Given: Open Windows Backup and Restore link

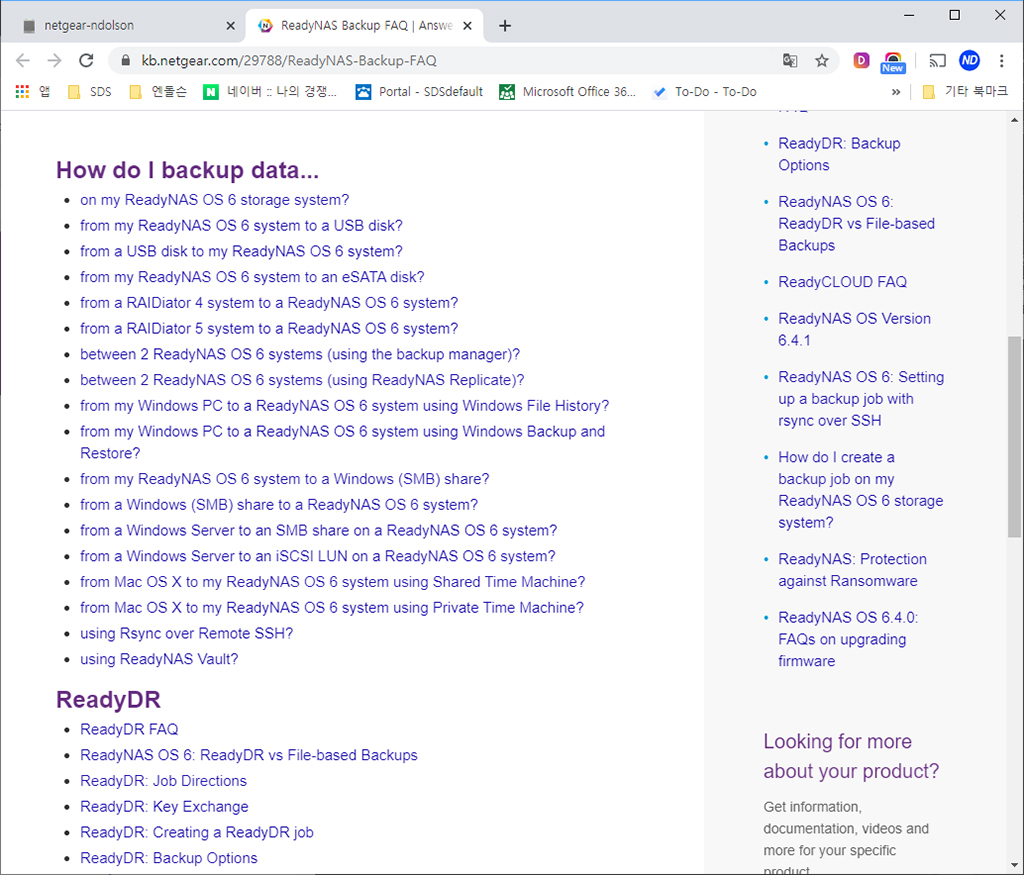Looking at the screenshot, I should pos(342,442).
